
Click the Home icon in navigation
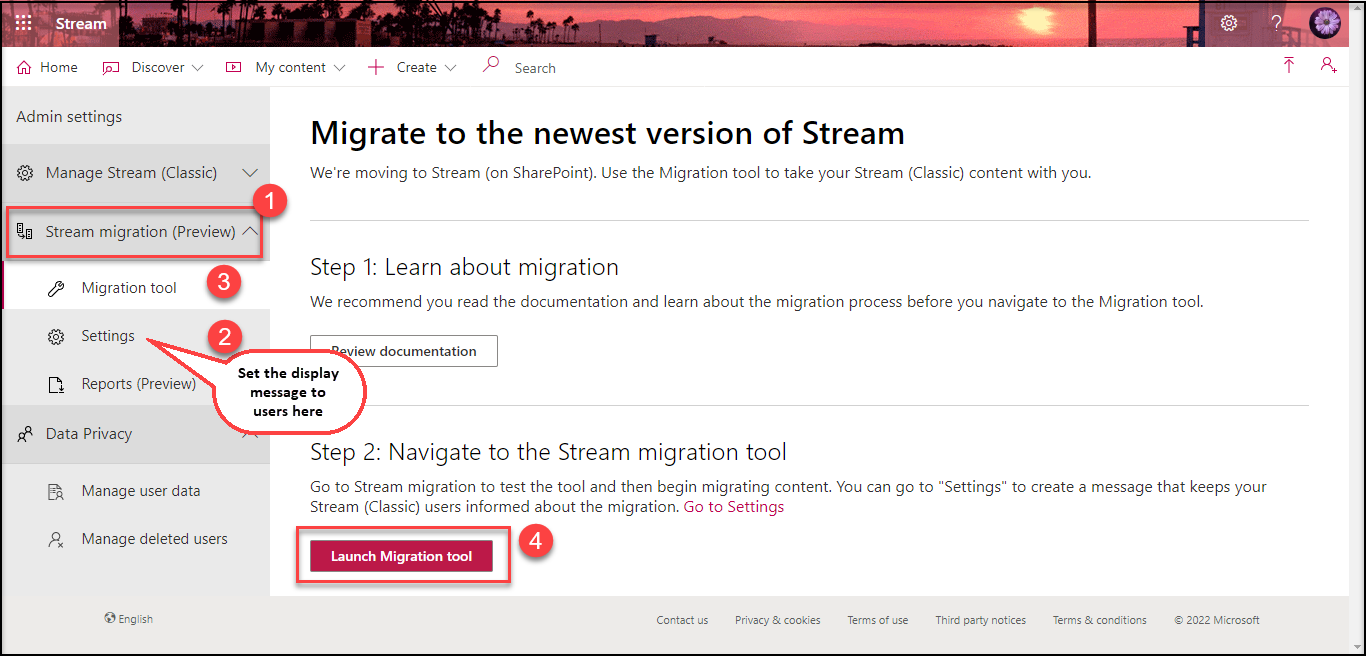tap(25, 67)
